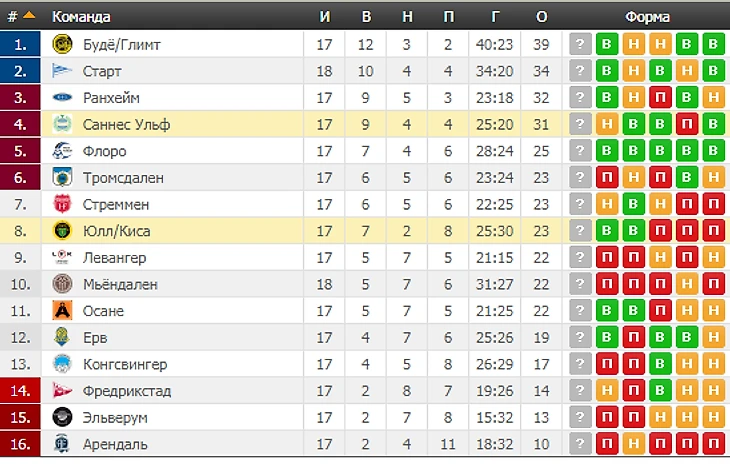The image size is (730, 464).
Task: Click the Мьёндален team crest
Action: 62,284
